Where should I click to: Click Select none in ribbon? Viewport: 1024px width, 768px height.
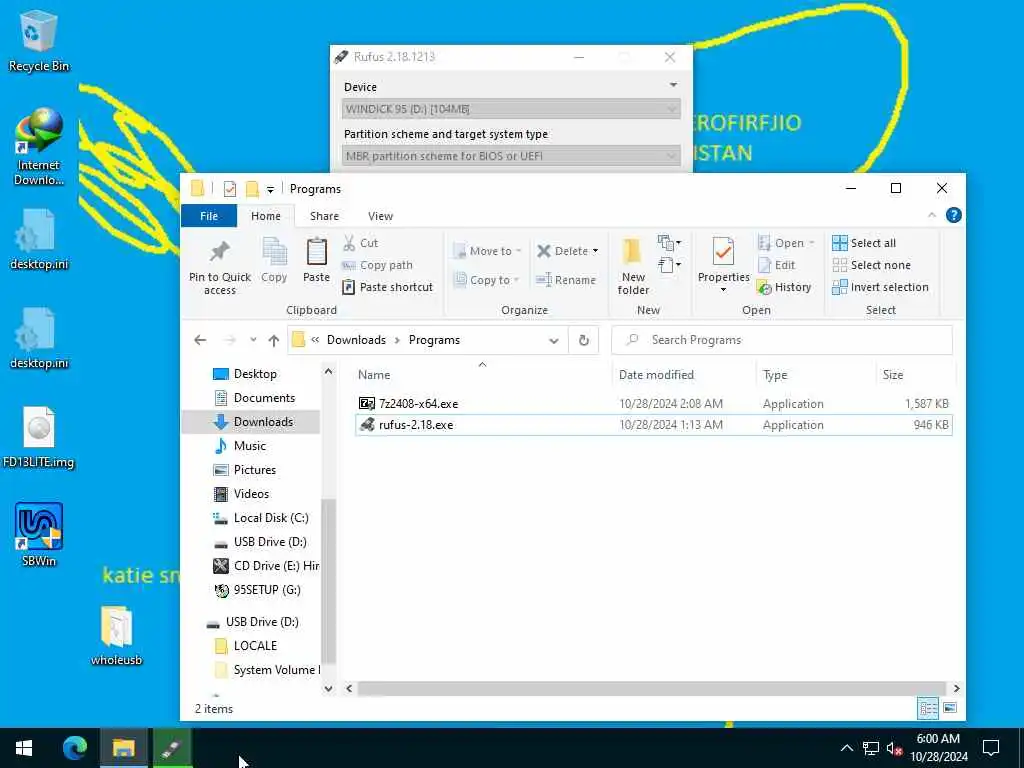(x=871, y=265)
